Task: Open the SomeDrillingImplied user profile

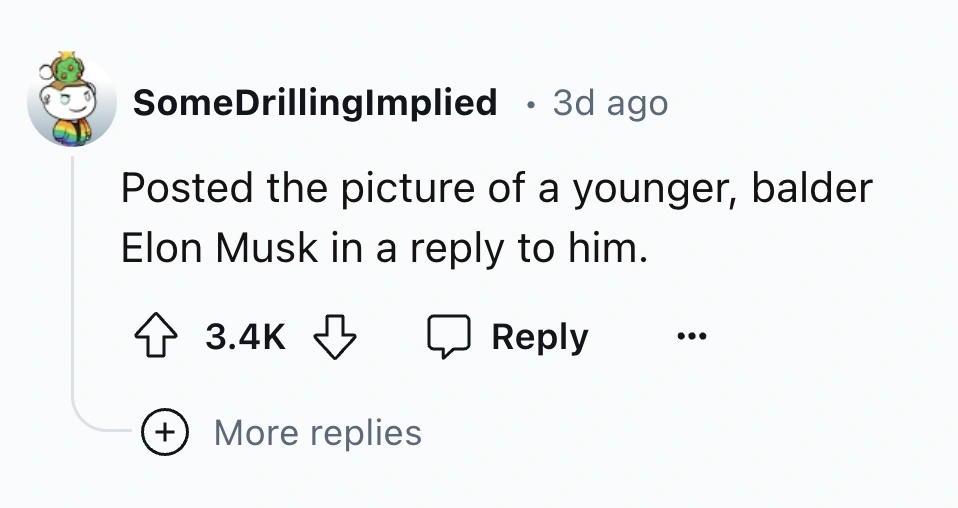Action: 314,102
